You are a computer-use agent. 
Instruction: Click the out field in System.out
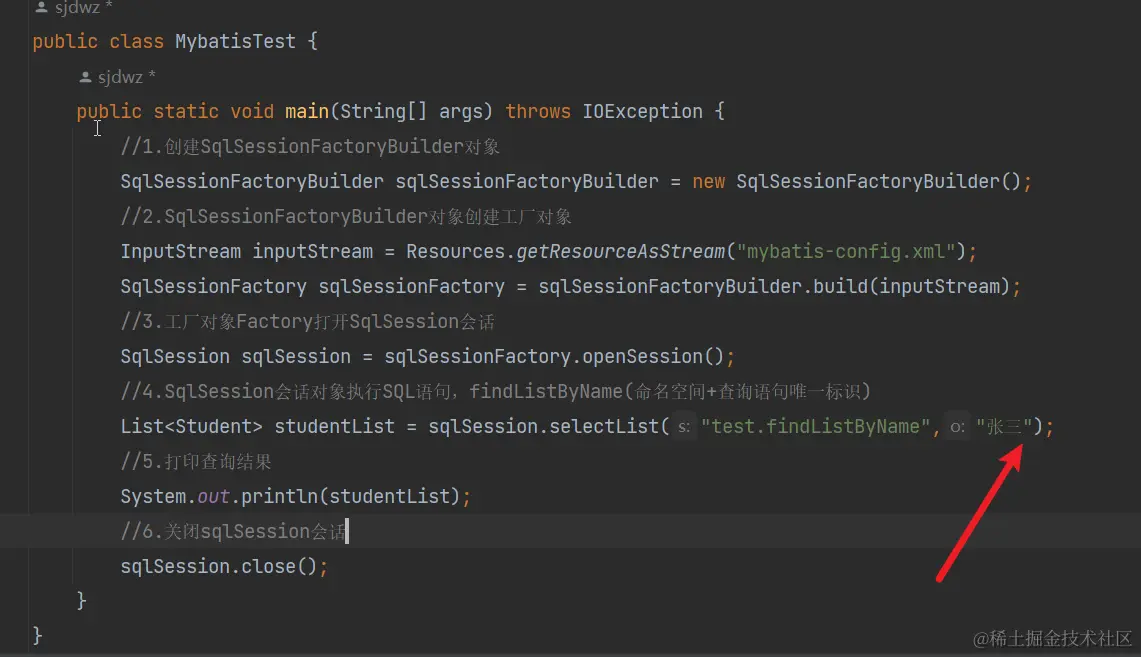(214, 496)
